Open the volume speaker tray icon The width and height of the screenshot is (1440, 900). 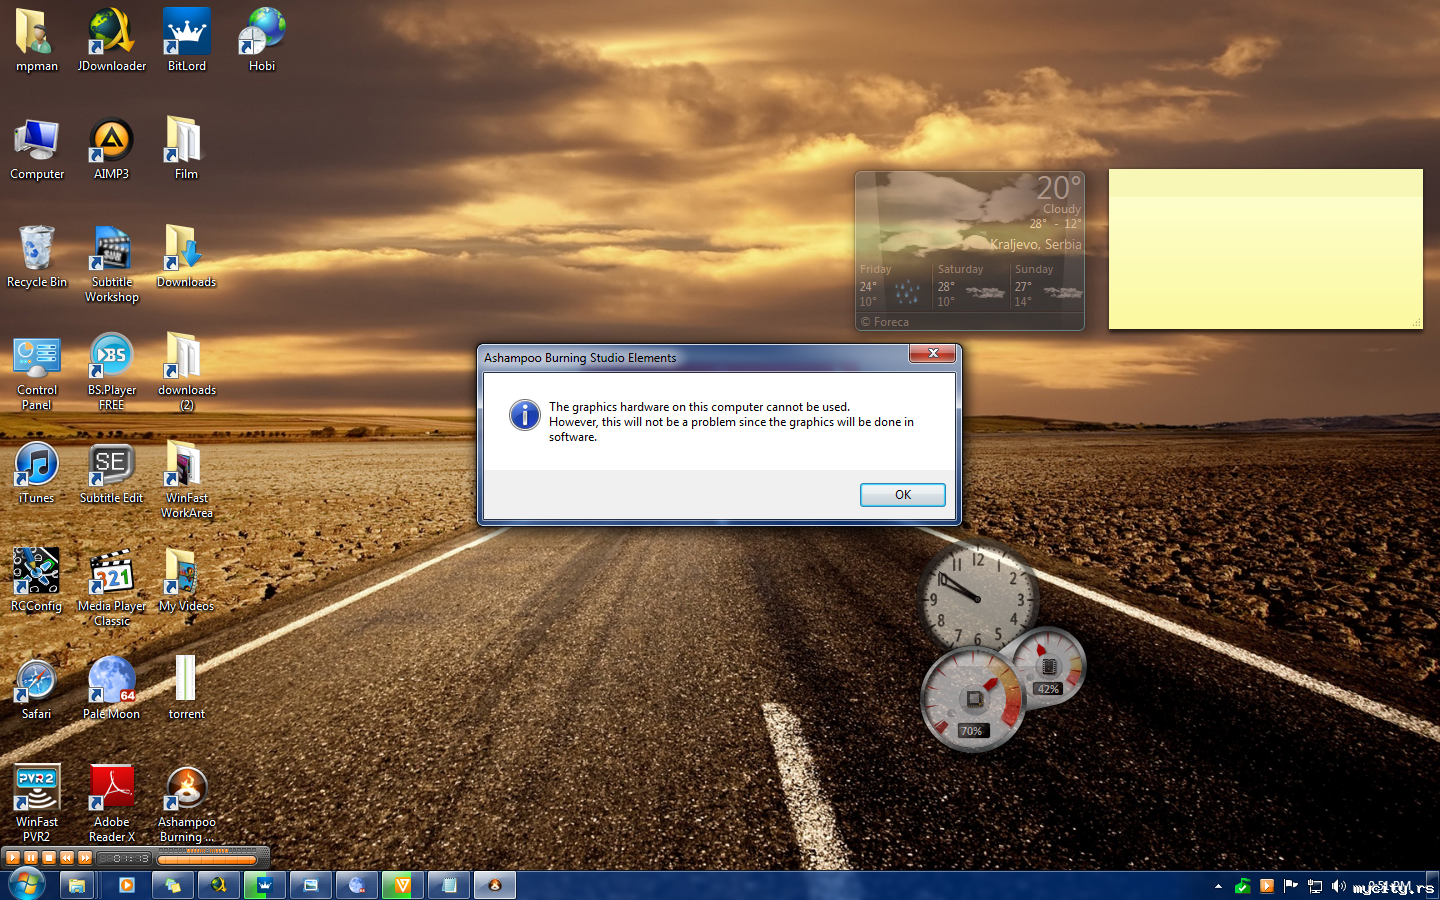1339,886
